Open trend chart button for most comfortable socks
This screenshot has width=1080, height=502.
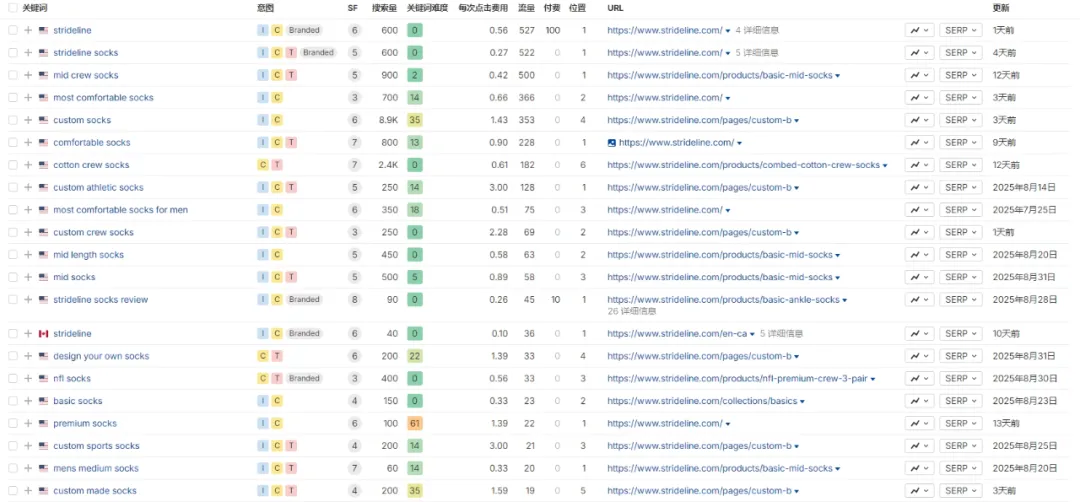pyautogui.click(x=920, y=98)
